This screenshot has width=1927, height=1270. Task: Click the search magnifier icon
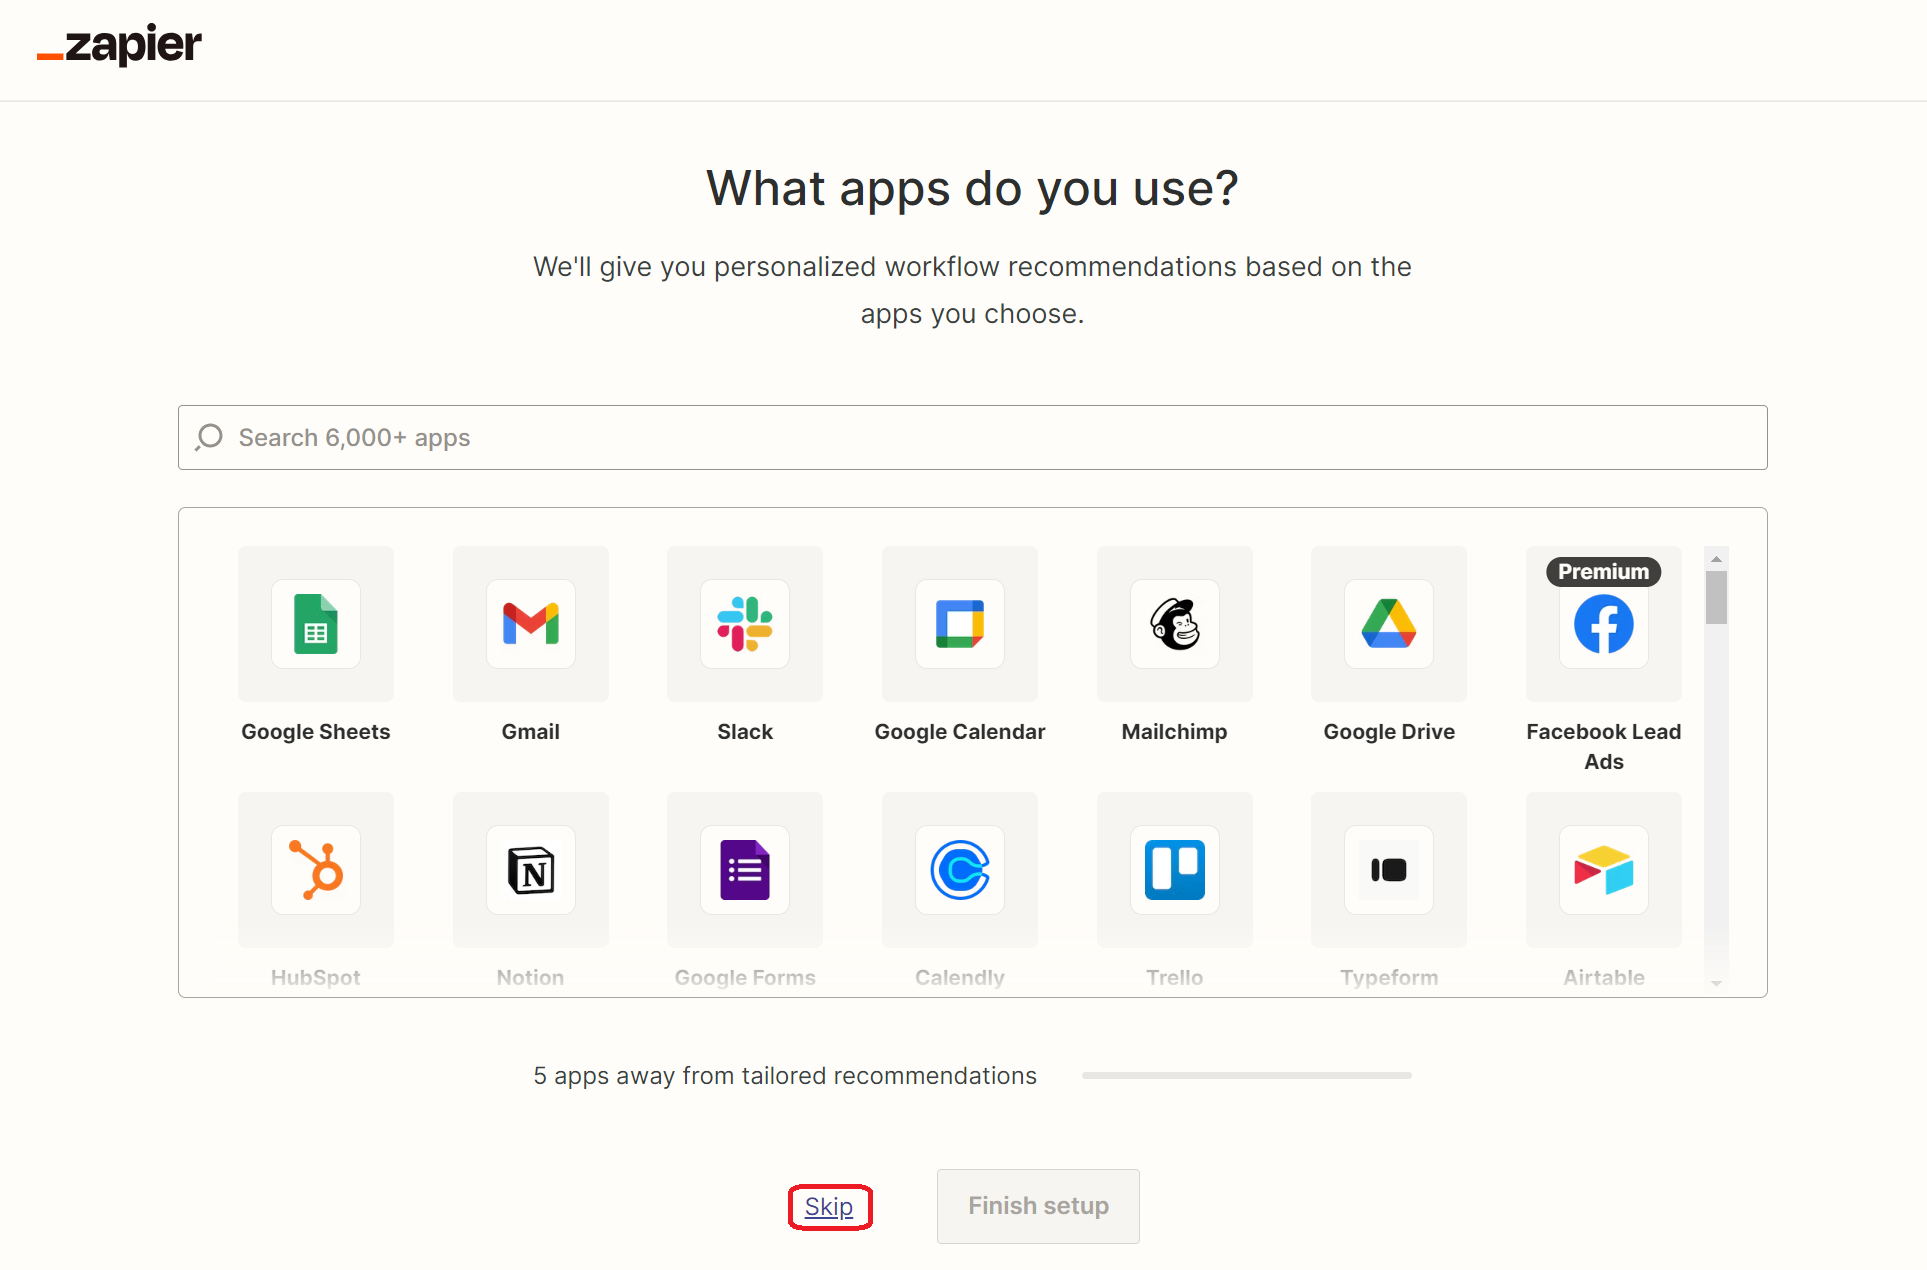coord(209,437)
